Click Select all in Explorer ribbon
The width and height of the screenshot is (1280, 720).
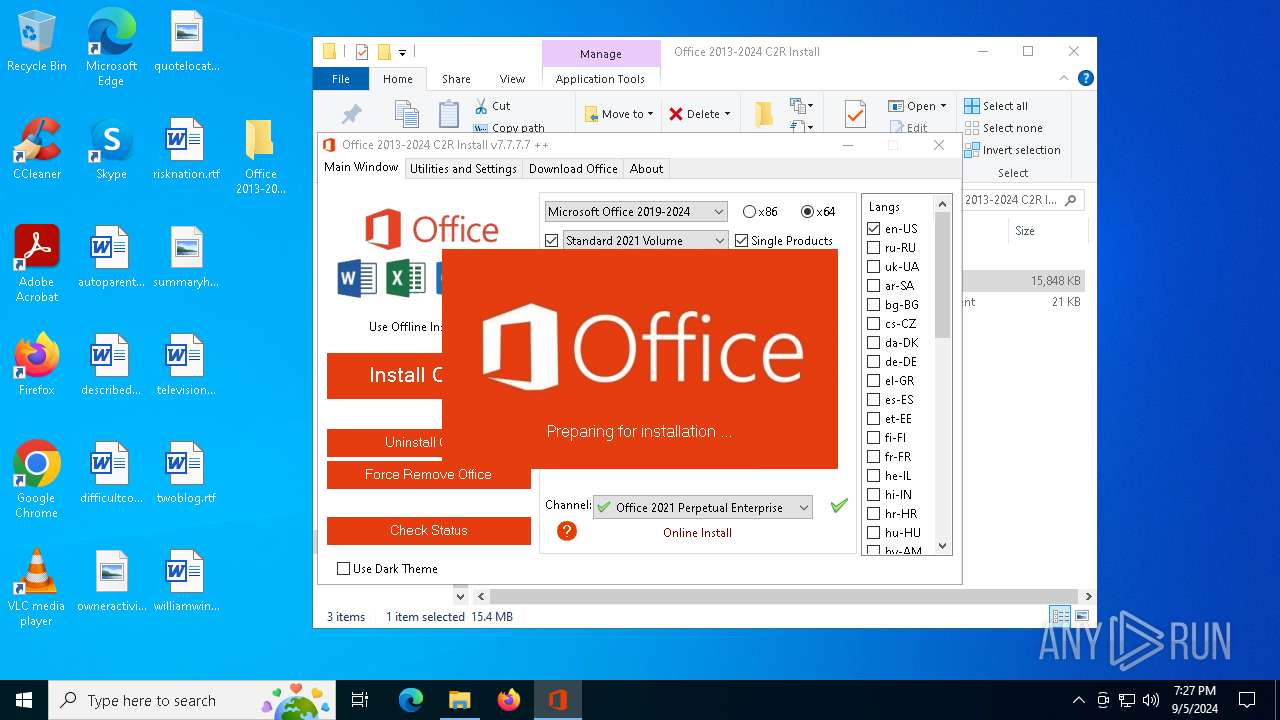coord(996,106)
